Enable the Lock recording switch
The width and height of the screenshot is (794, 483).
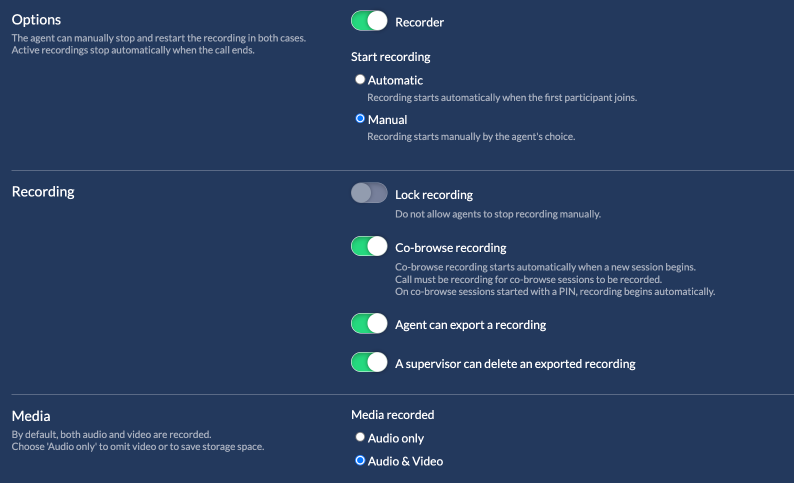click(x=369, y=194)
